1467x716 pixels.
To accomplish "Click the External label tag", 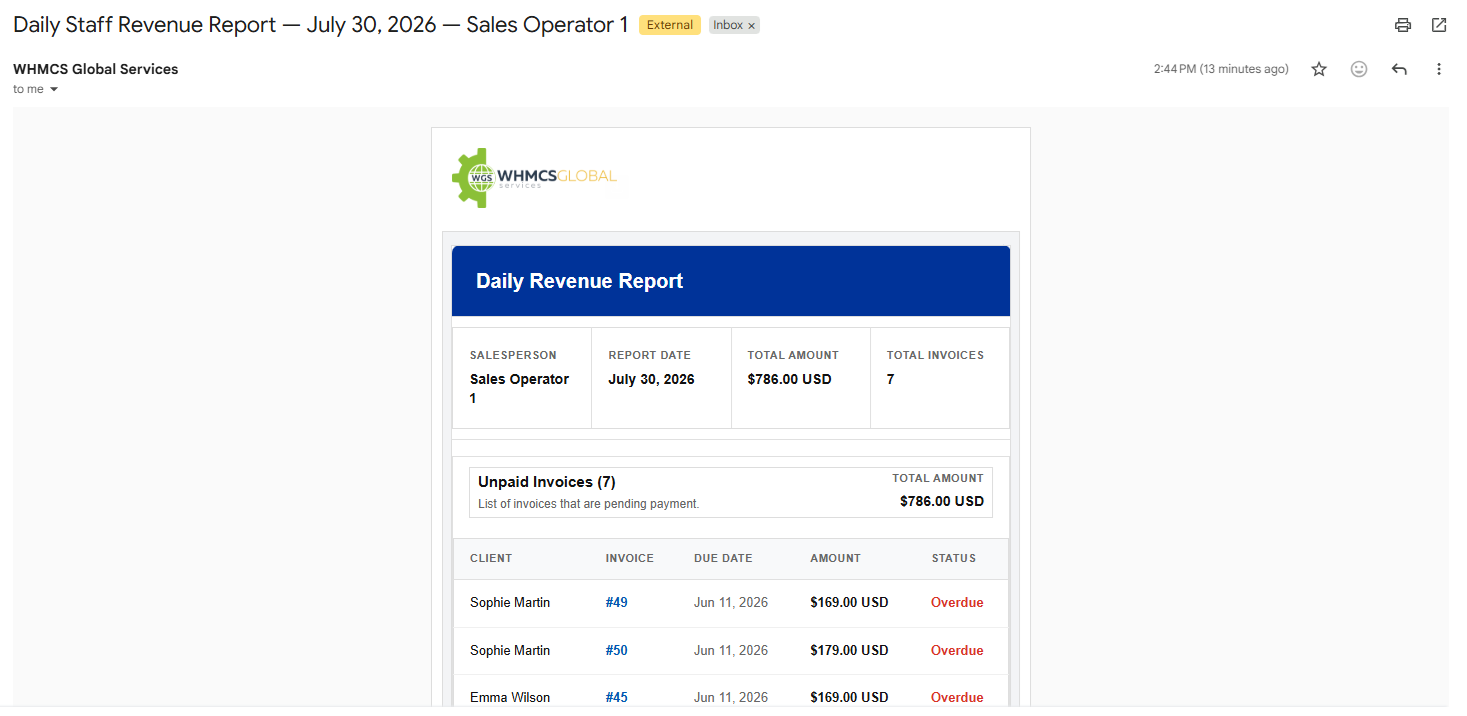I will point(670,25).
